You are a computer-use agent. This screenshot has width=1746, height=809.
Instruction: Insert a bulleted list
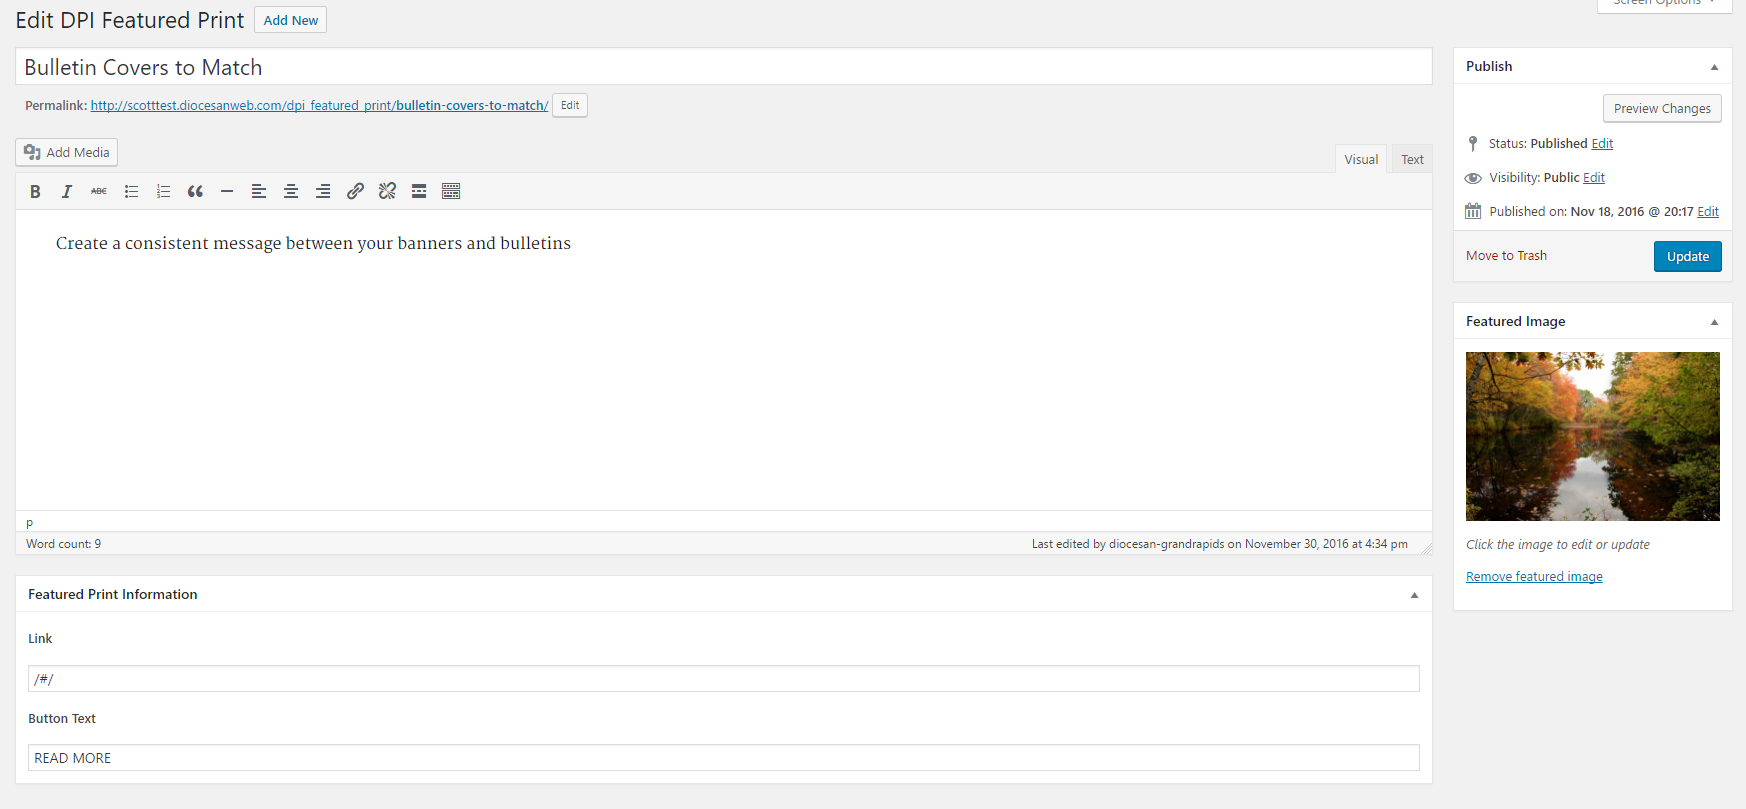[x=131, y=192]
